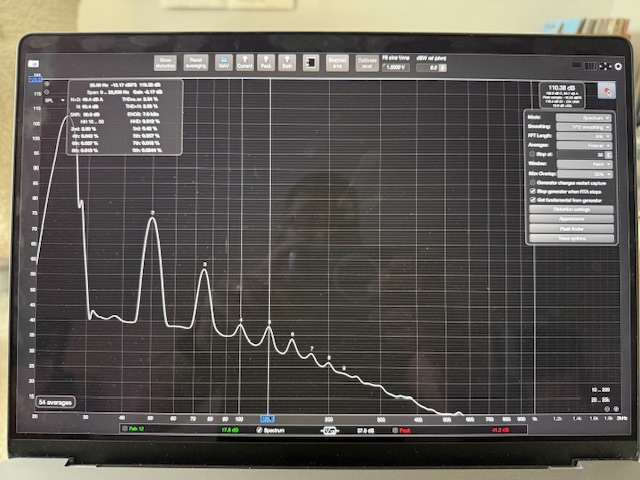Open the Appearance settings button
This screenshot has width=640, height=480.
coord(572,218)
